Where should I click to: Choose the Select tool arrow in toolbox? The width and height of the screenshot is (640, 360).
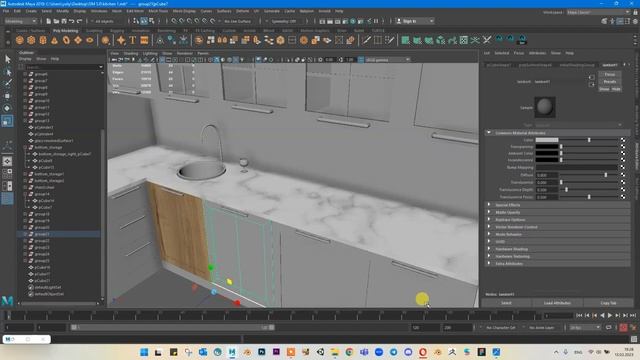pos(7,59)
